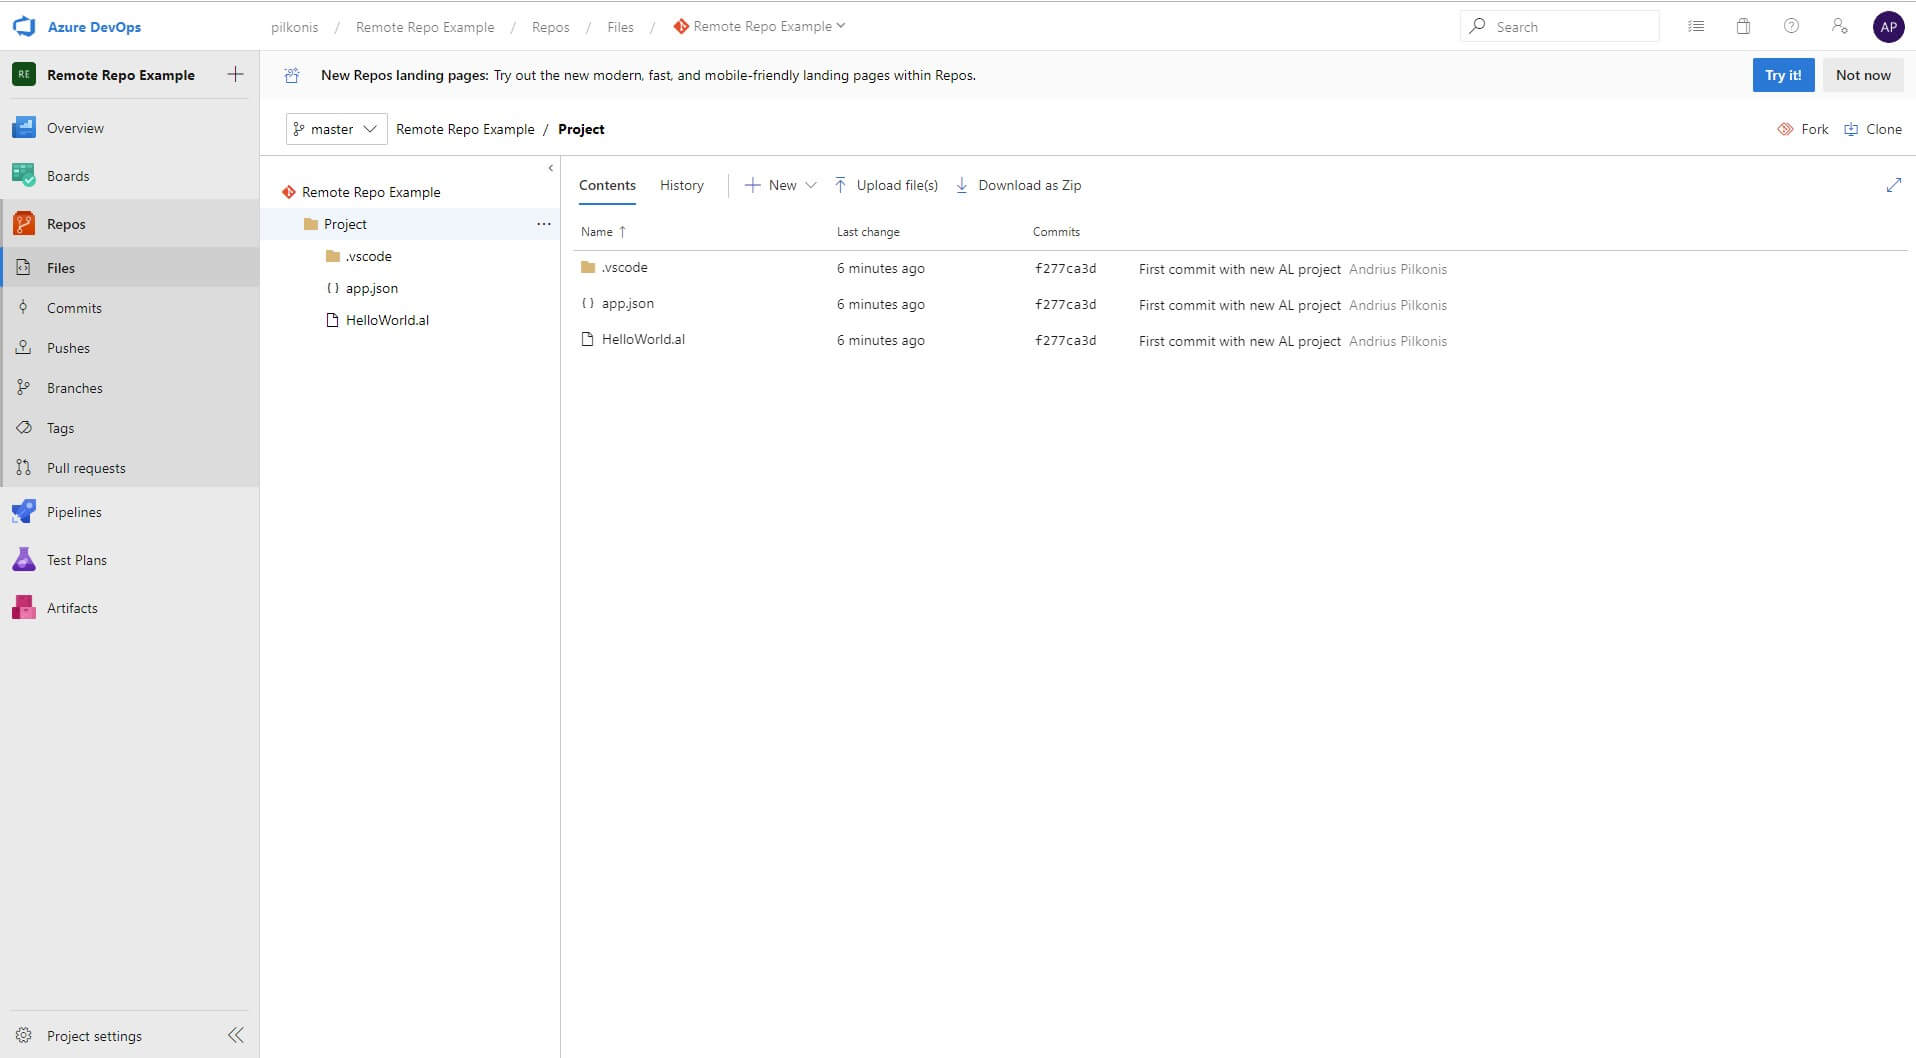Image resolution: width=1916 pixels, height=1058 pixels.
Task: Open HelloWorld.al in contents list
Action: 643,339
